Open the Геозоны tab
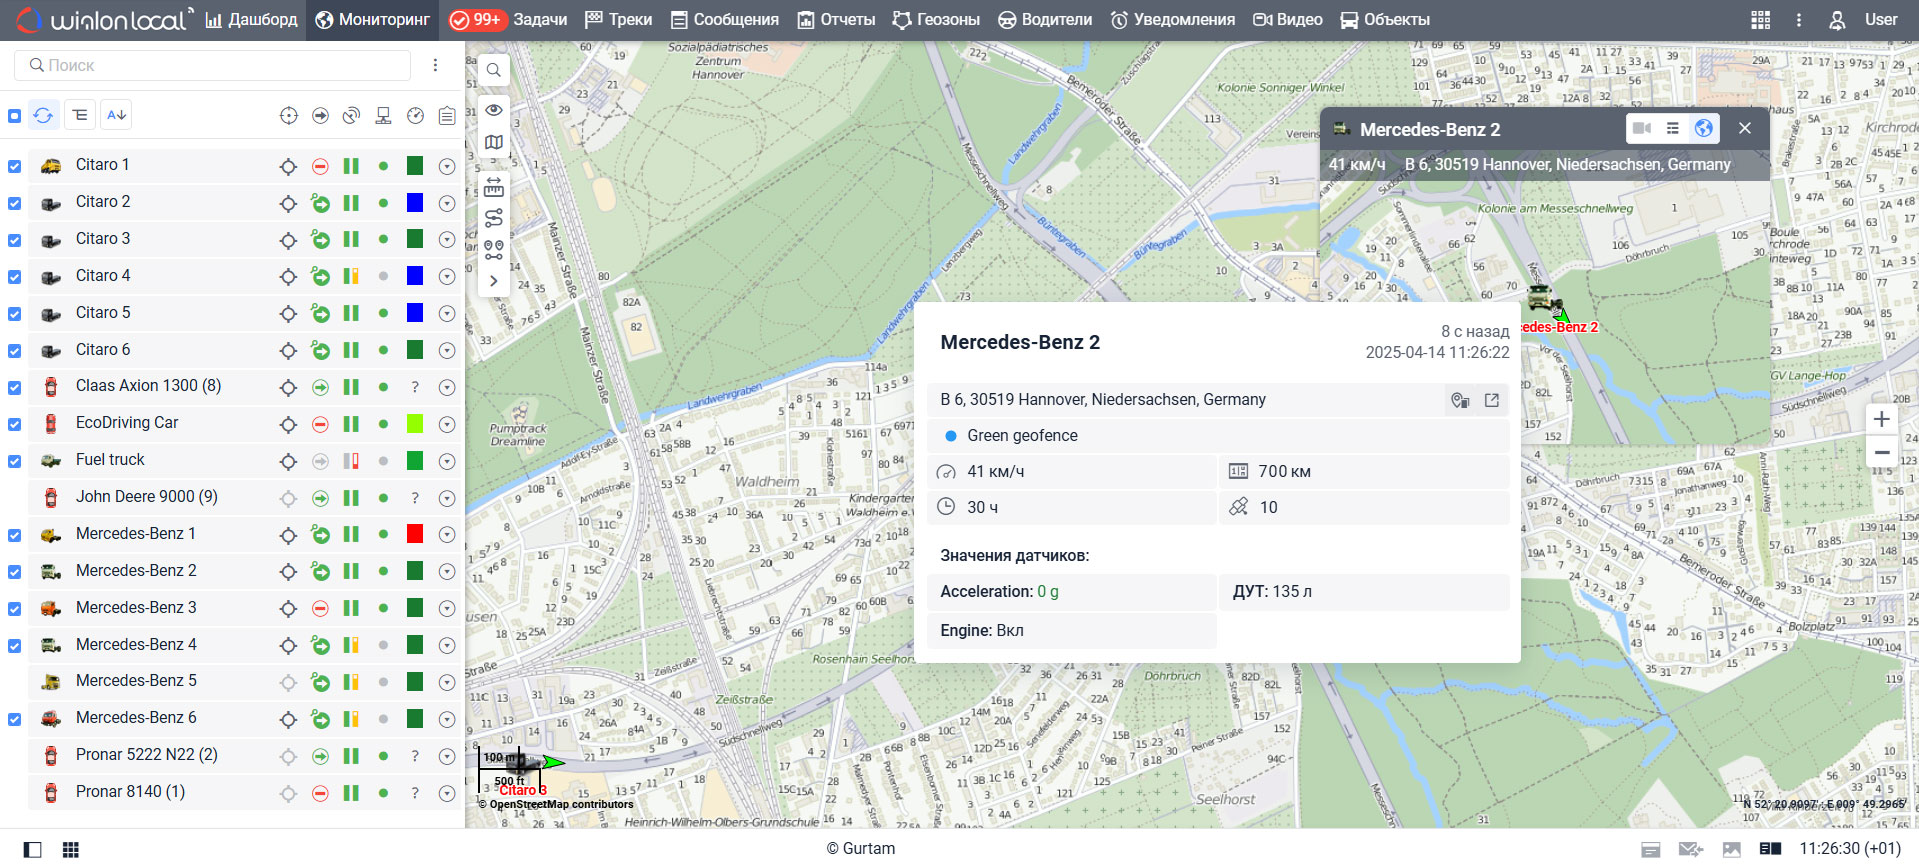Viewport: 1919px width, 865px height. (x=936, y=20)
